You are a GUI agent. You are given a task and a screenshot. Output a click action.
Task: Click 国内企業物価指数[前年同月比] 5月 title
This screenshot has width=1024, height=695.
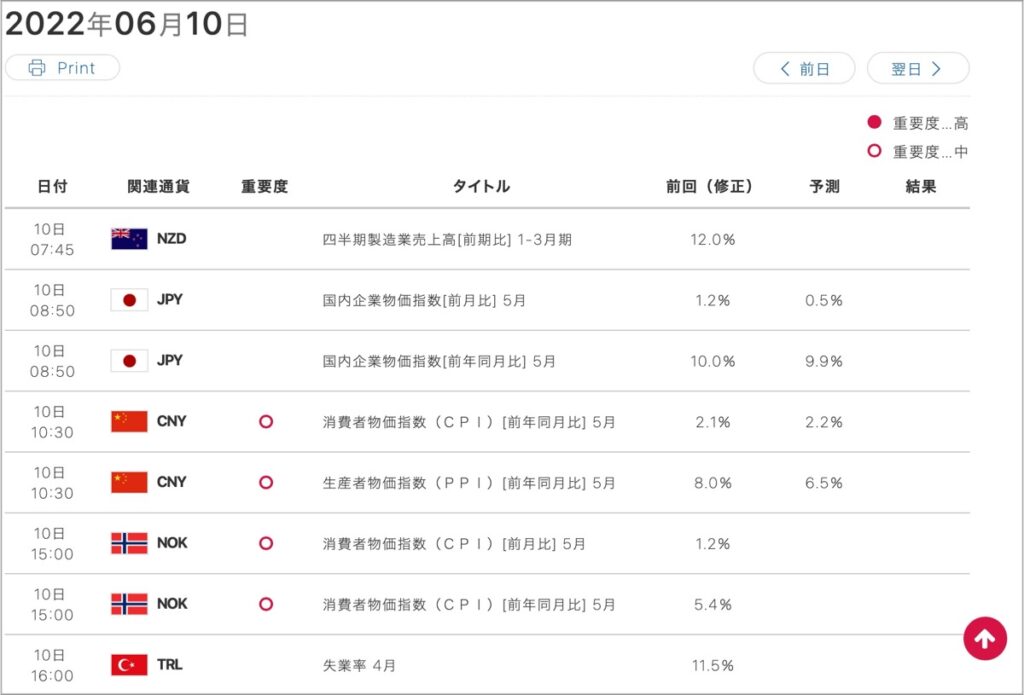pyautogui.click(x=439, y=361)
